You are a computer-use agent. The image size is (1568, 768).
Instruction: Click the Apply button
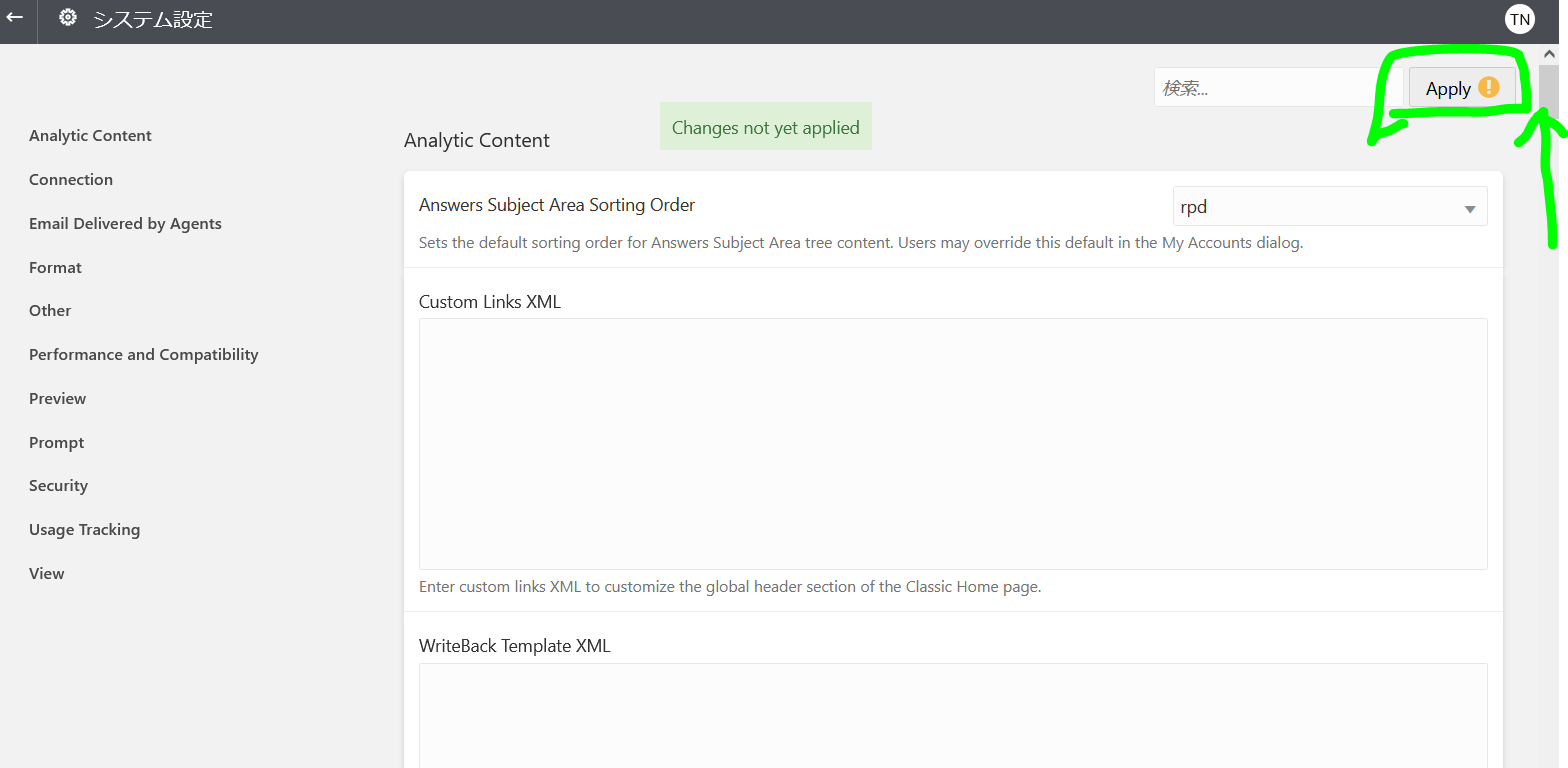1462,88
